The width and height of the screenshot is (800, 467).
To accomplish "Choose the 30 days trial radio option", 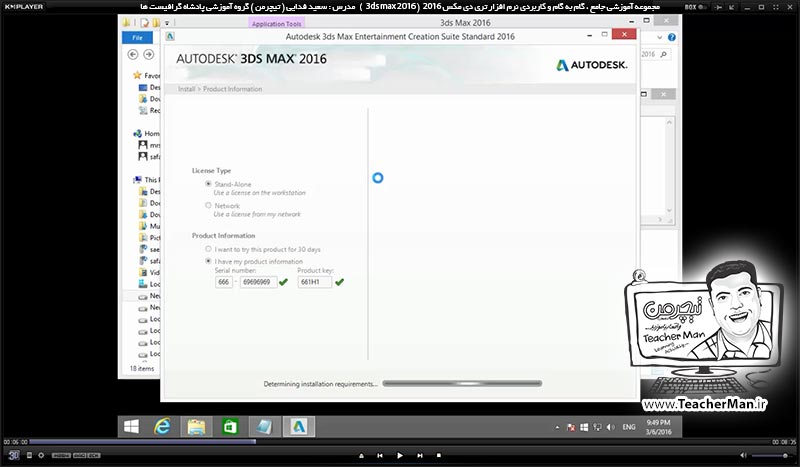I will point(208,249).
